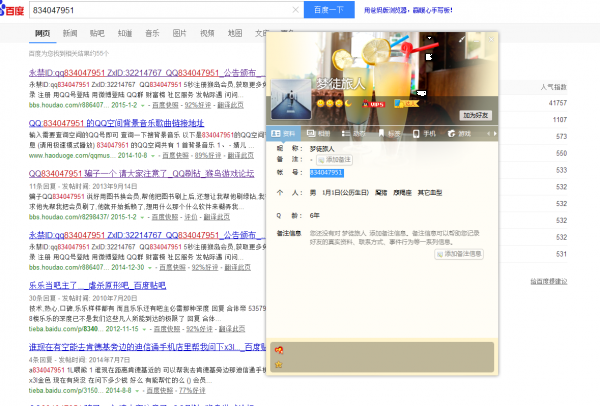Open the result about QQ空间背景音乐歌曲链接地址
The image size is (600, 406).
click(116, 123)
